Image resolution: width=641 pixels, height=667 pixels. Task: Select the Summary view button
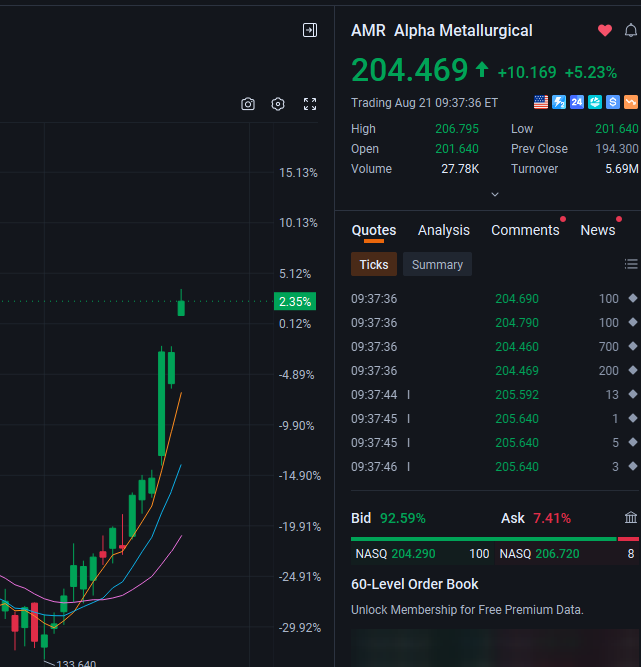click(x=437, y=264)
